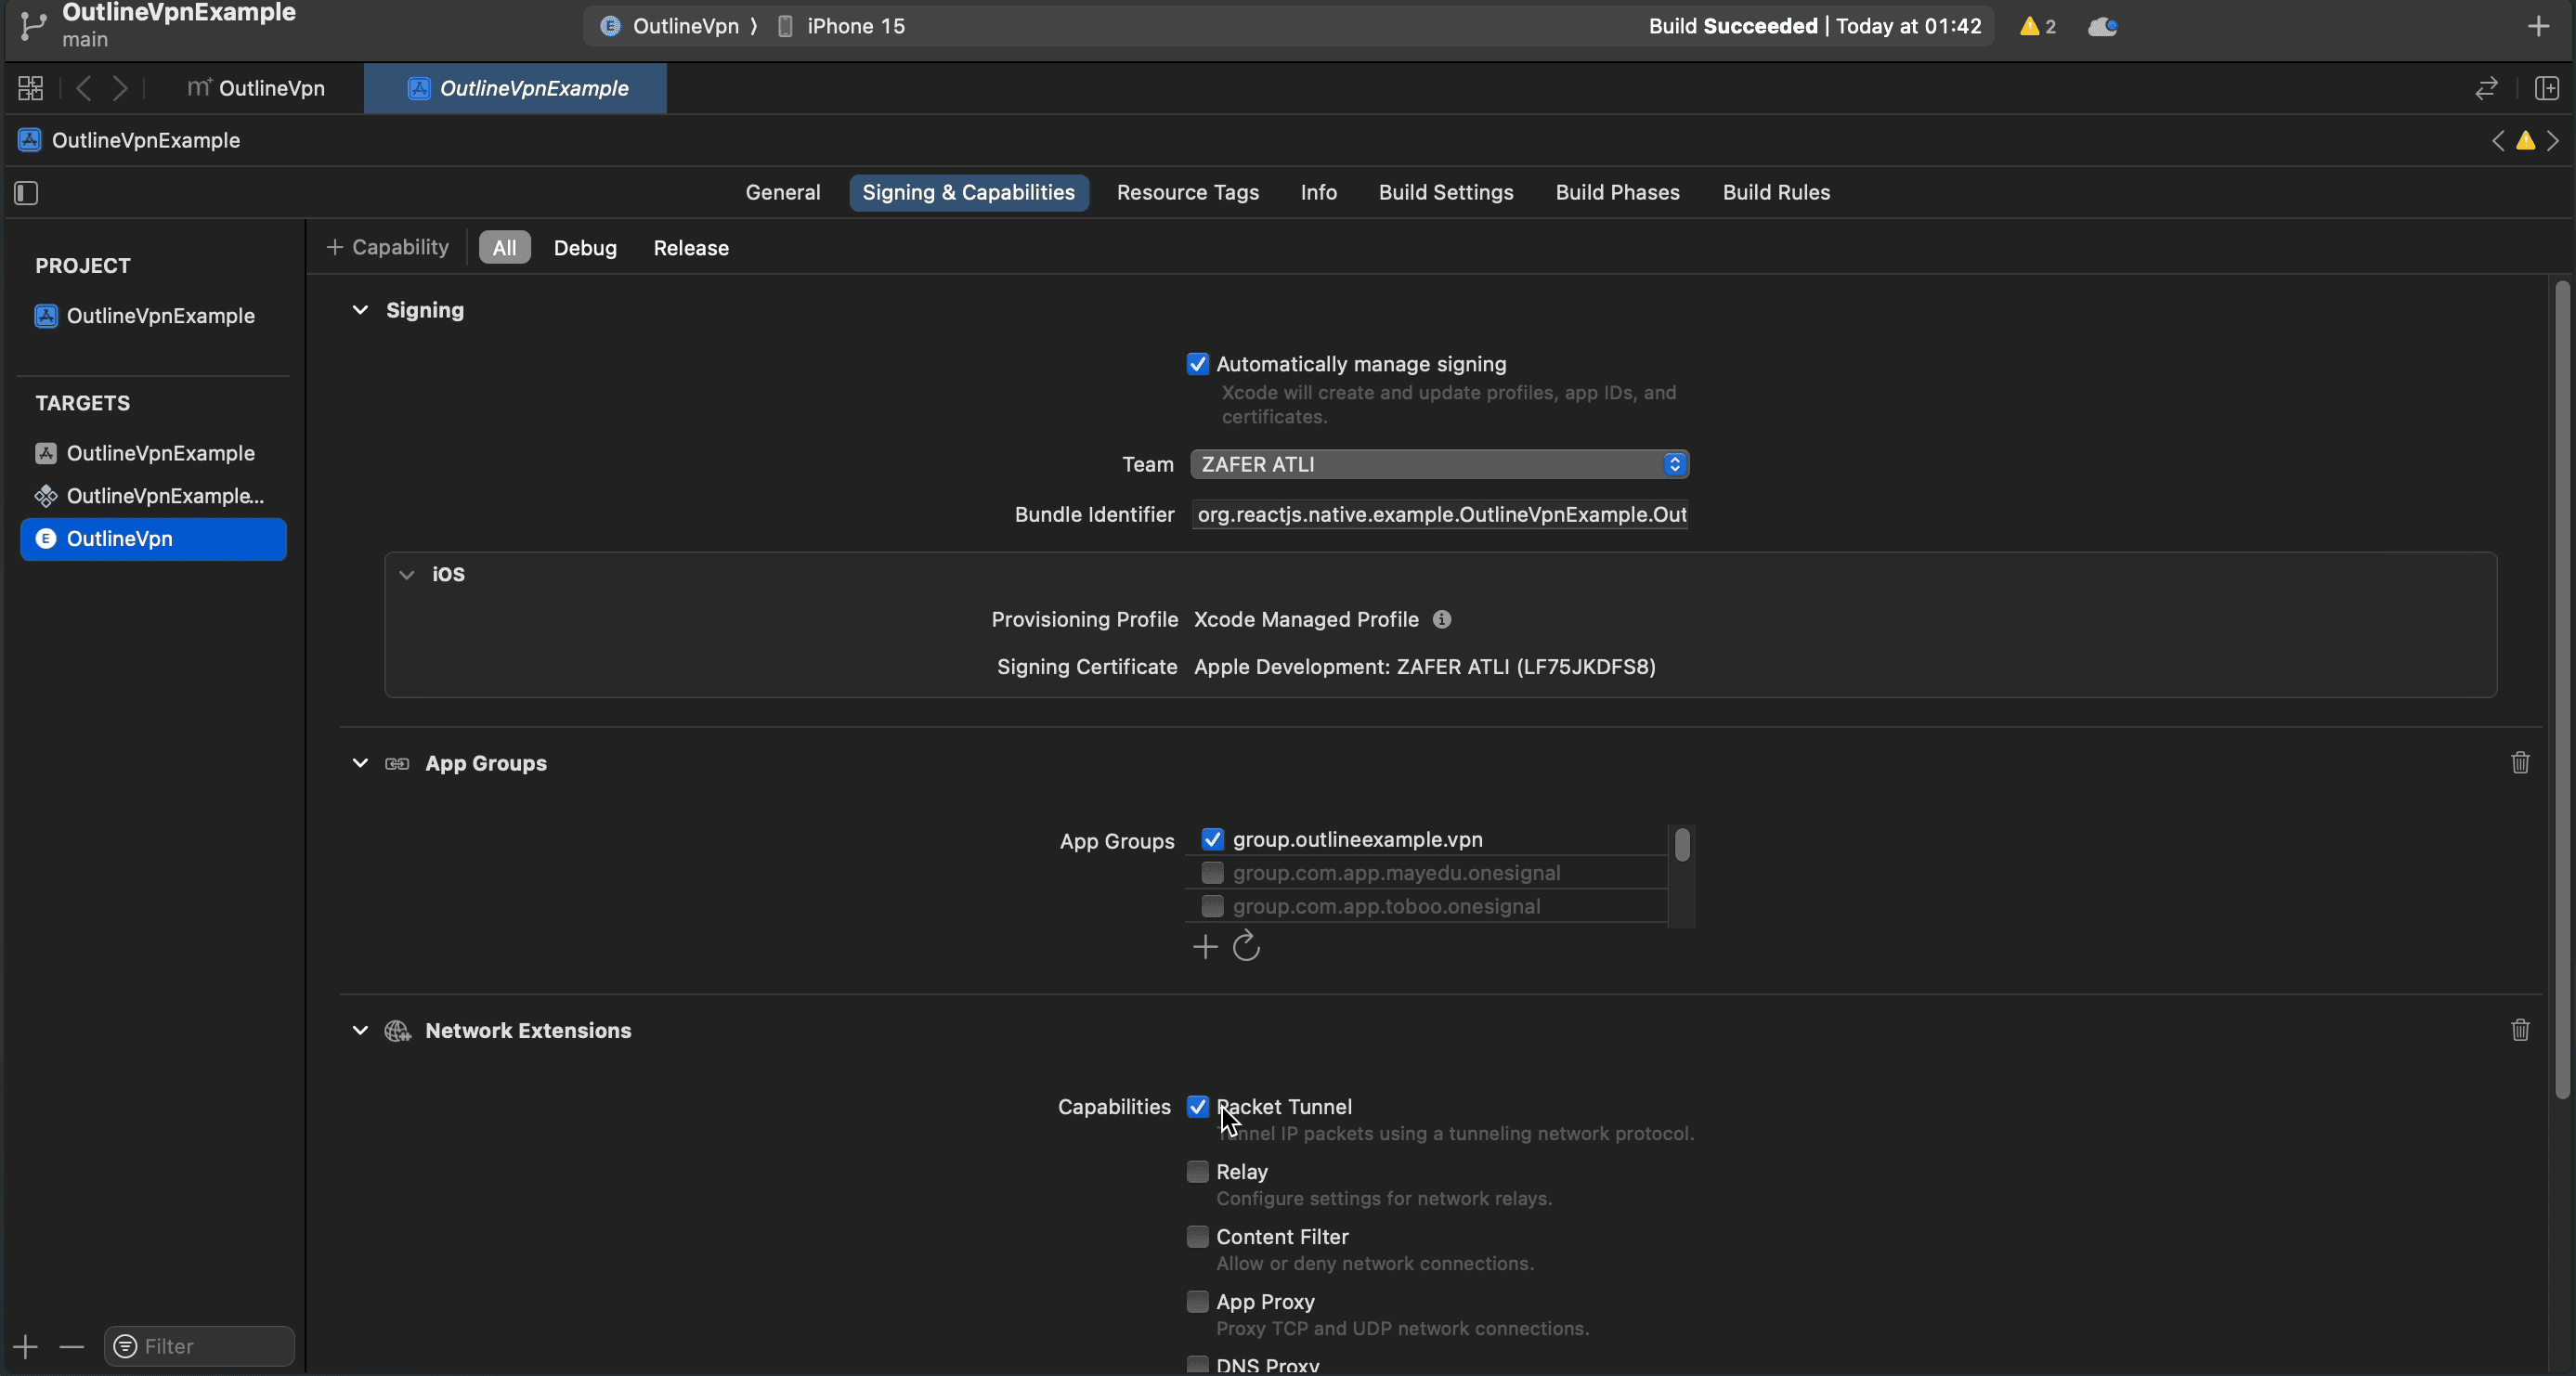Image resolution: width=2576 pixels, height=1376 pixels.
Task: Click the targets Filter field
Action: (x=199, y=1346)
